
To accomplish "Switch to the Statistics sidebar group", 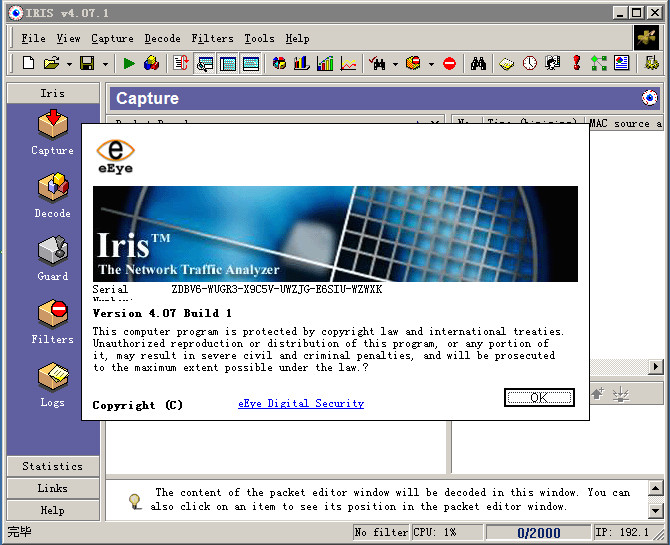I will [53, 466].
